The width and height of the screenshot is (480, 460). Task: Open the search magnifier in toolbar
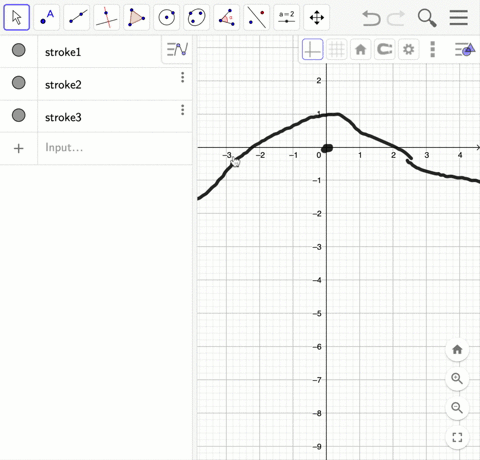[427, 18]
